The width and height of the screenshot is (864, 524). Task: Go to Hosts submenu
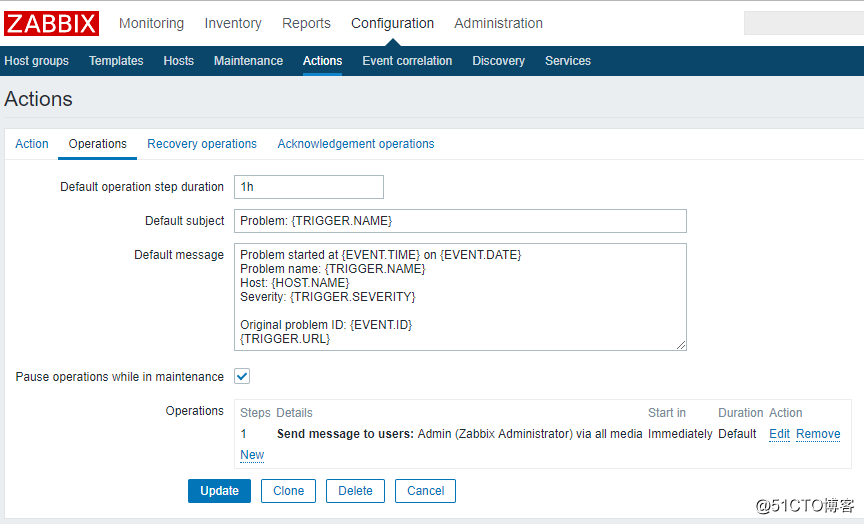[x=179, y=61]
